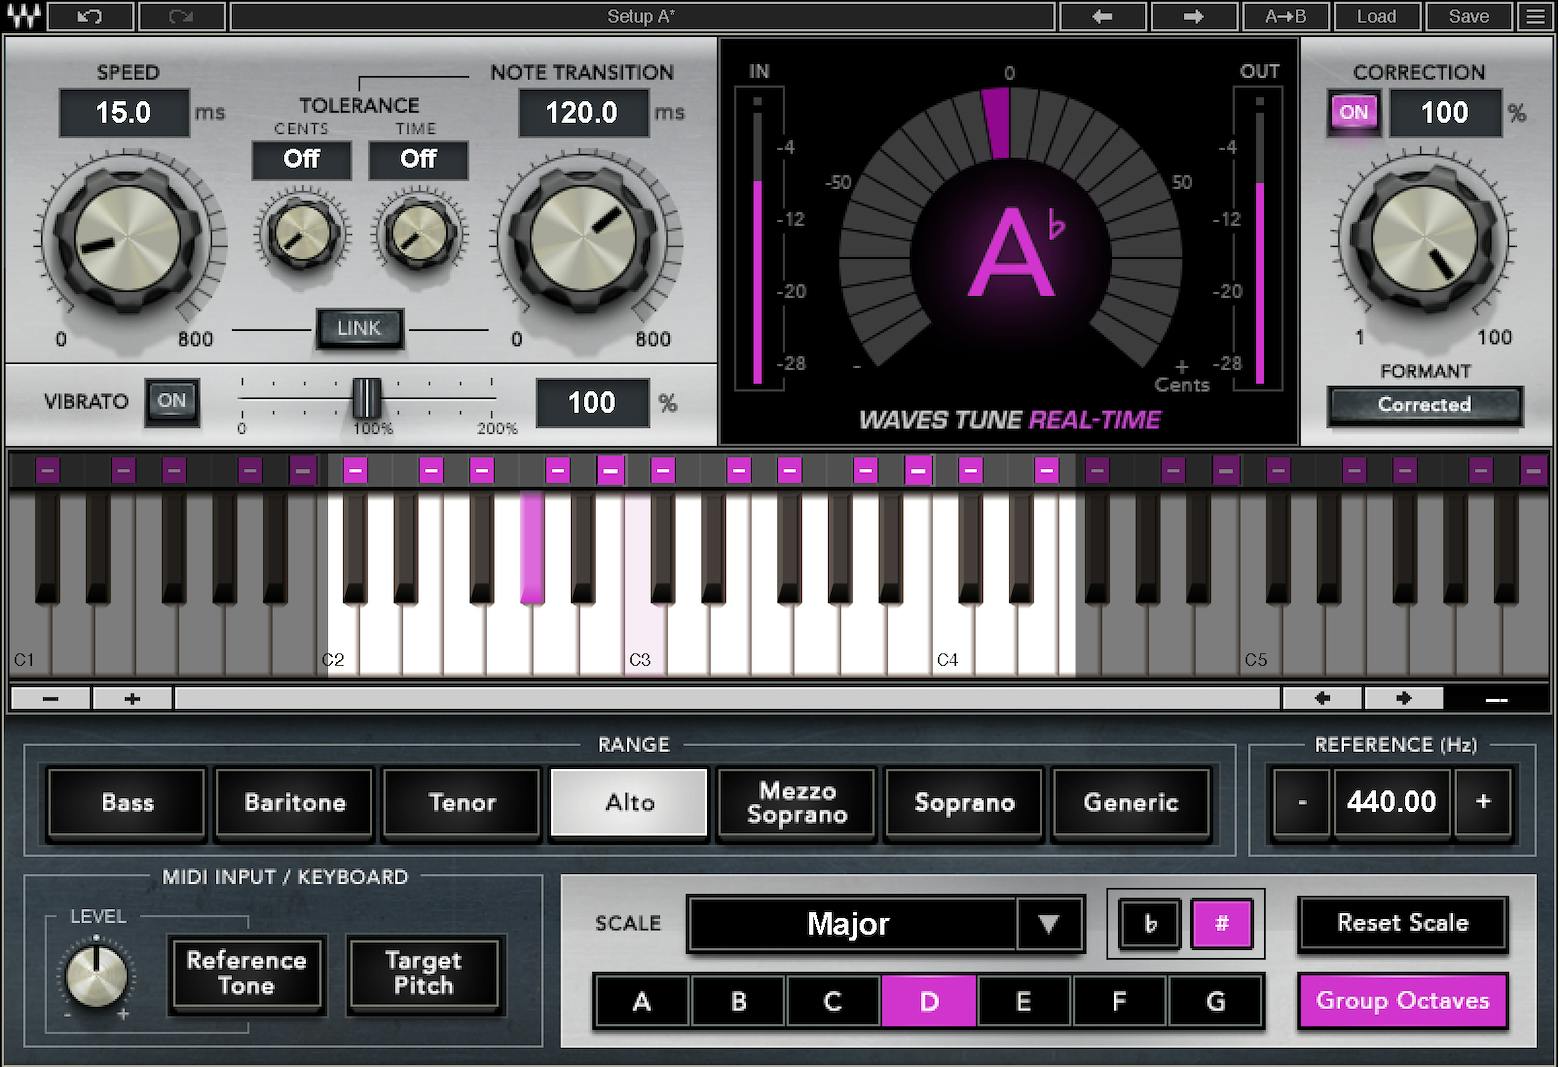Image resolution: width=1560 pixels, height=1067 pixels.
Task: Click the right arrow to scroll the keyboard
Action: tap(1403, 698)
